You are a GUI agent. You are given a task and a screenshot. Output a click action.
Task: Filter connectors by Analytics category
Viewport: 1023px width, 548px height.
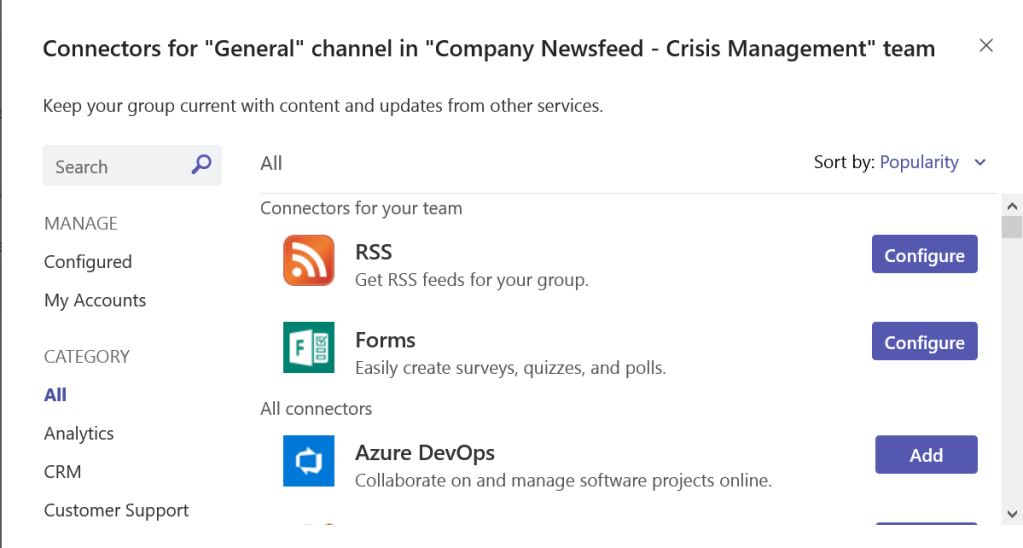pyautogui.click(x=79, y=433)
